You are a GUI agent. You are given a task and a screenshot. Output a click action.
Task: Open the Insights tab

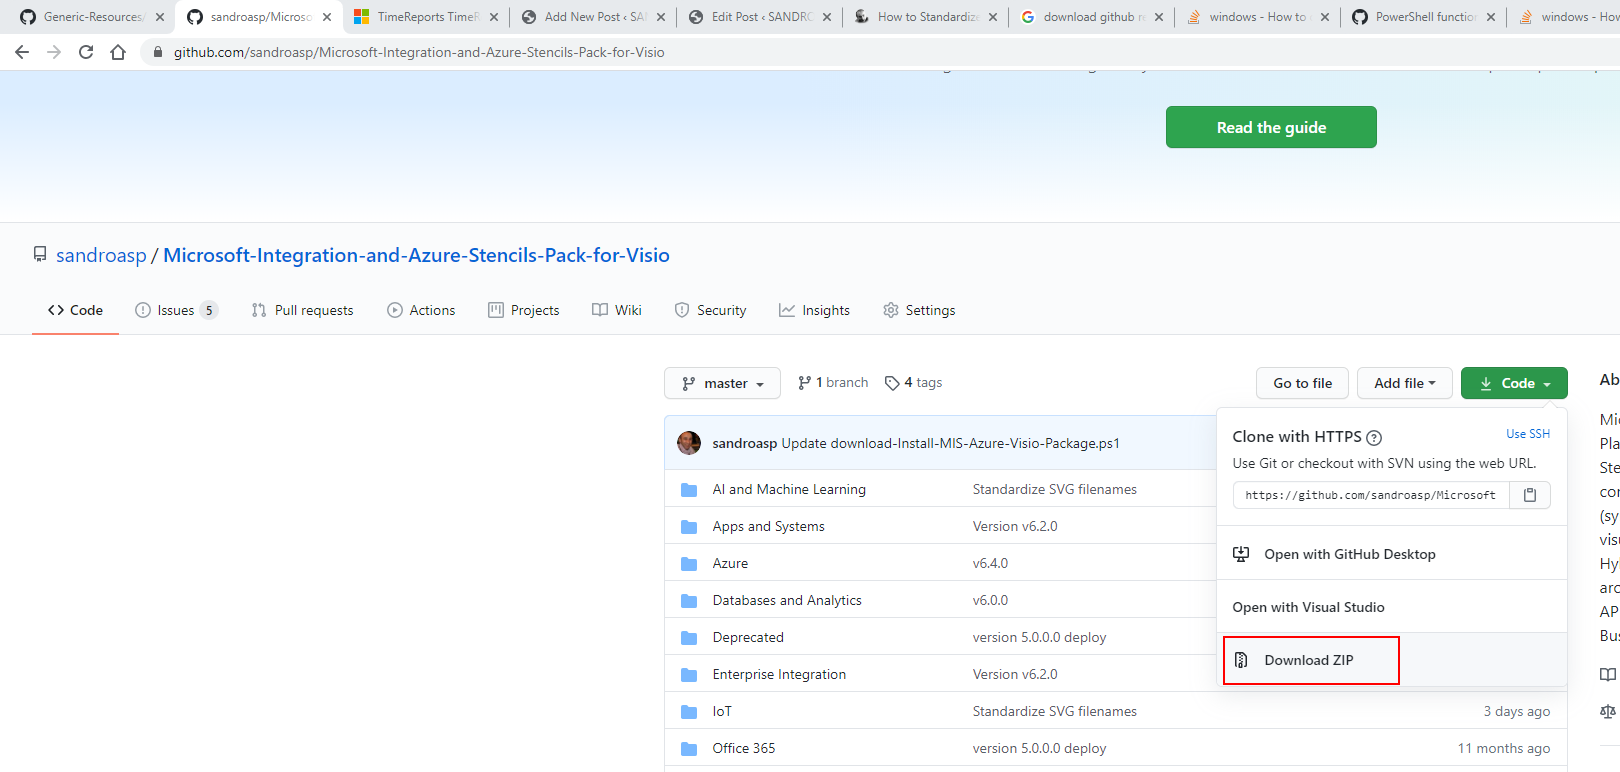(x=814, y=310)
